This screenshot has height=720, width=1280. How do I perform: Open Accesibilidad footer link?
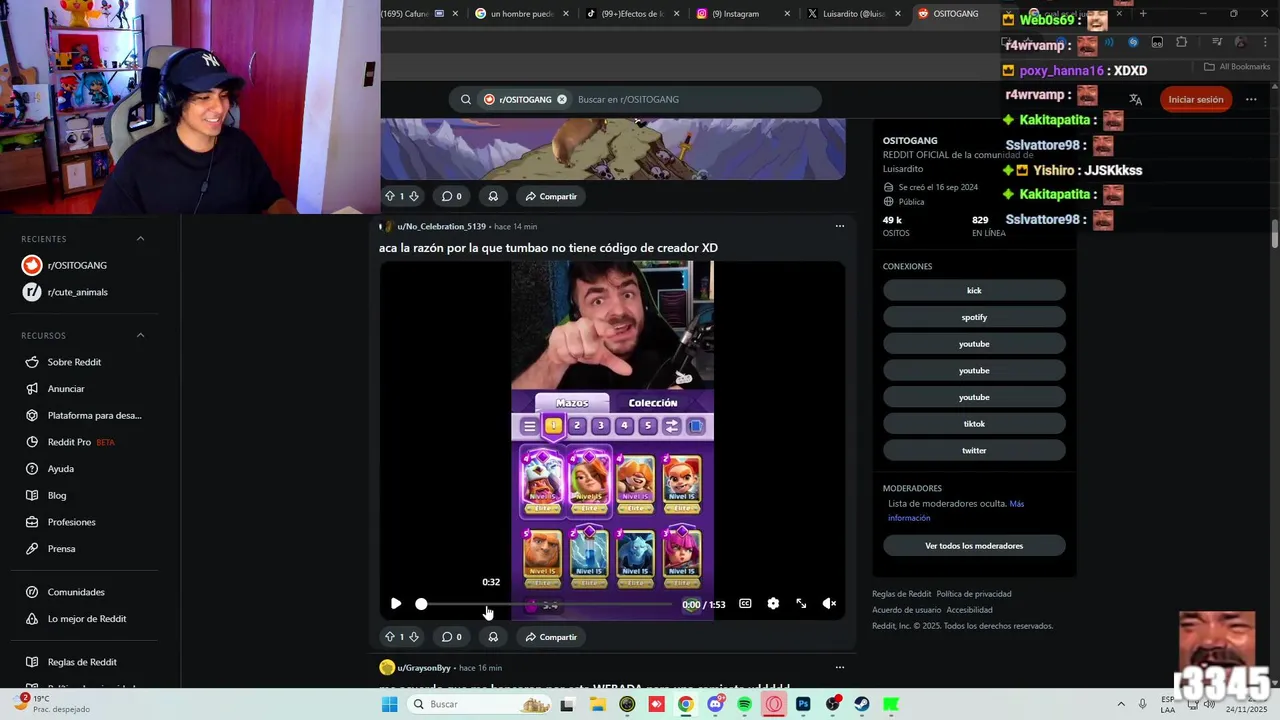point(969,610)
